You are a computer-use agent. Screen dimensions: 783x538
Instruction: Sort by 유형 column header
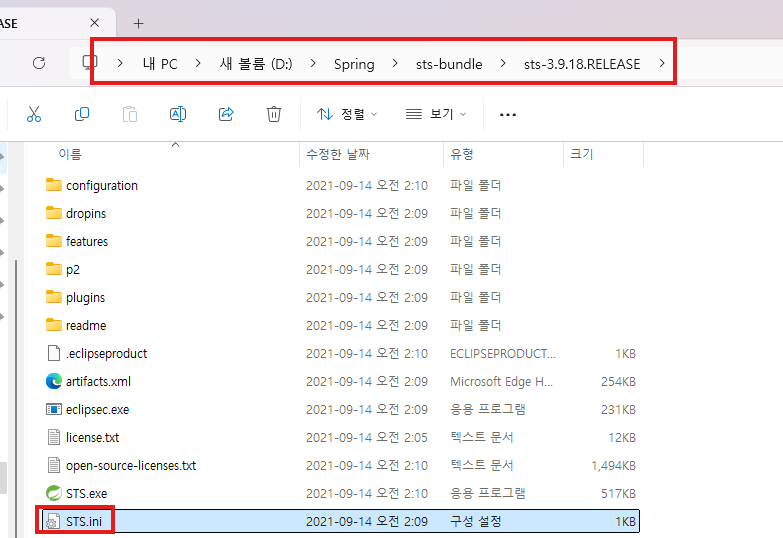pyautogui.click(x=461, y=154)
